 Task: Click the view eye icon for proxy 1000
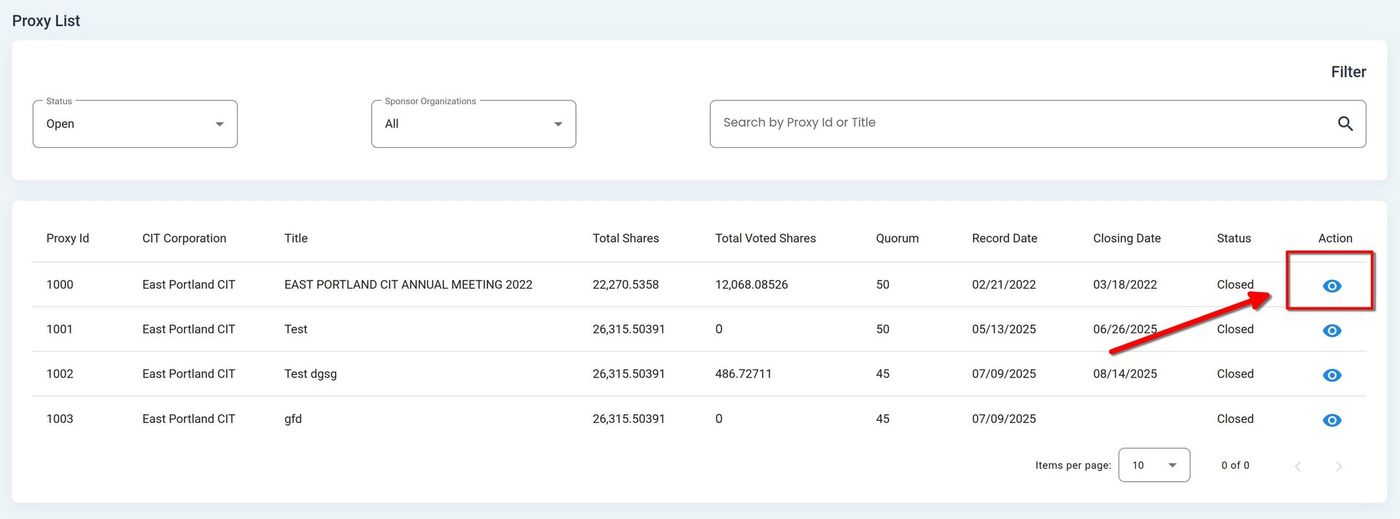tap(1331, 286)
